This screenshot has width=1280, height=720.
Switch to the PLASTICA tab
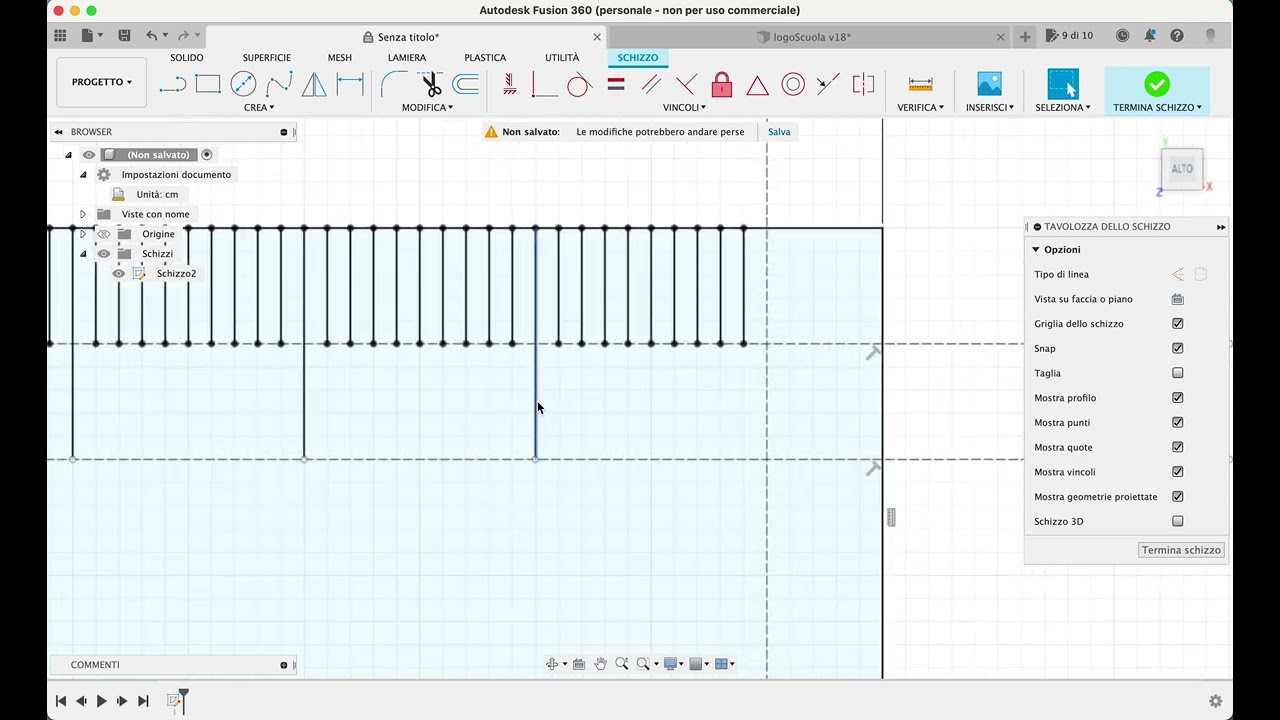click(x=485, y=58)
